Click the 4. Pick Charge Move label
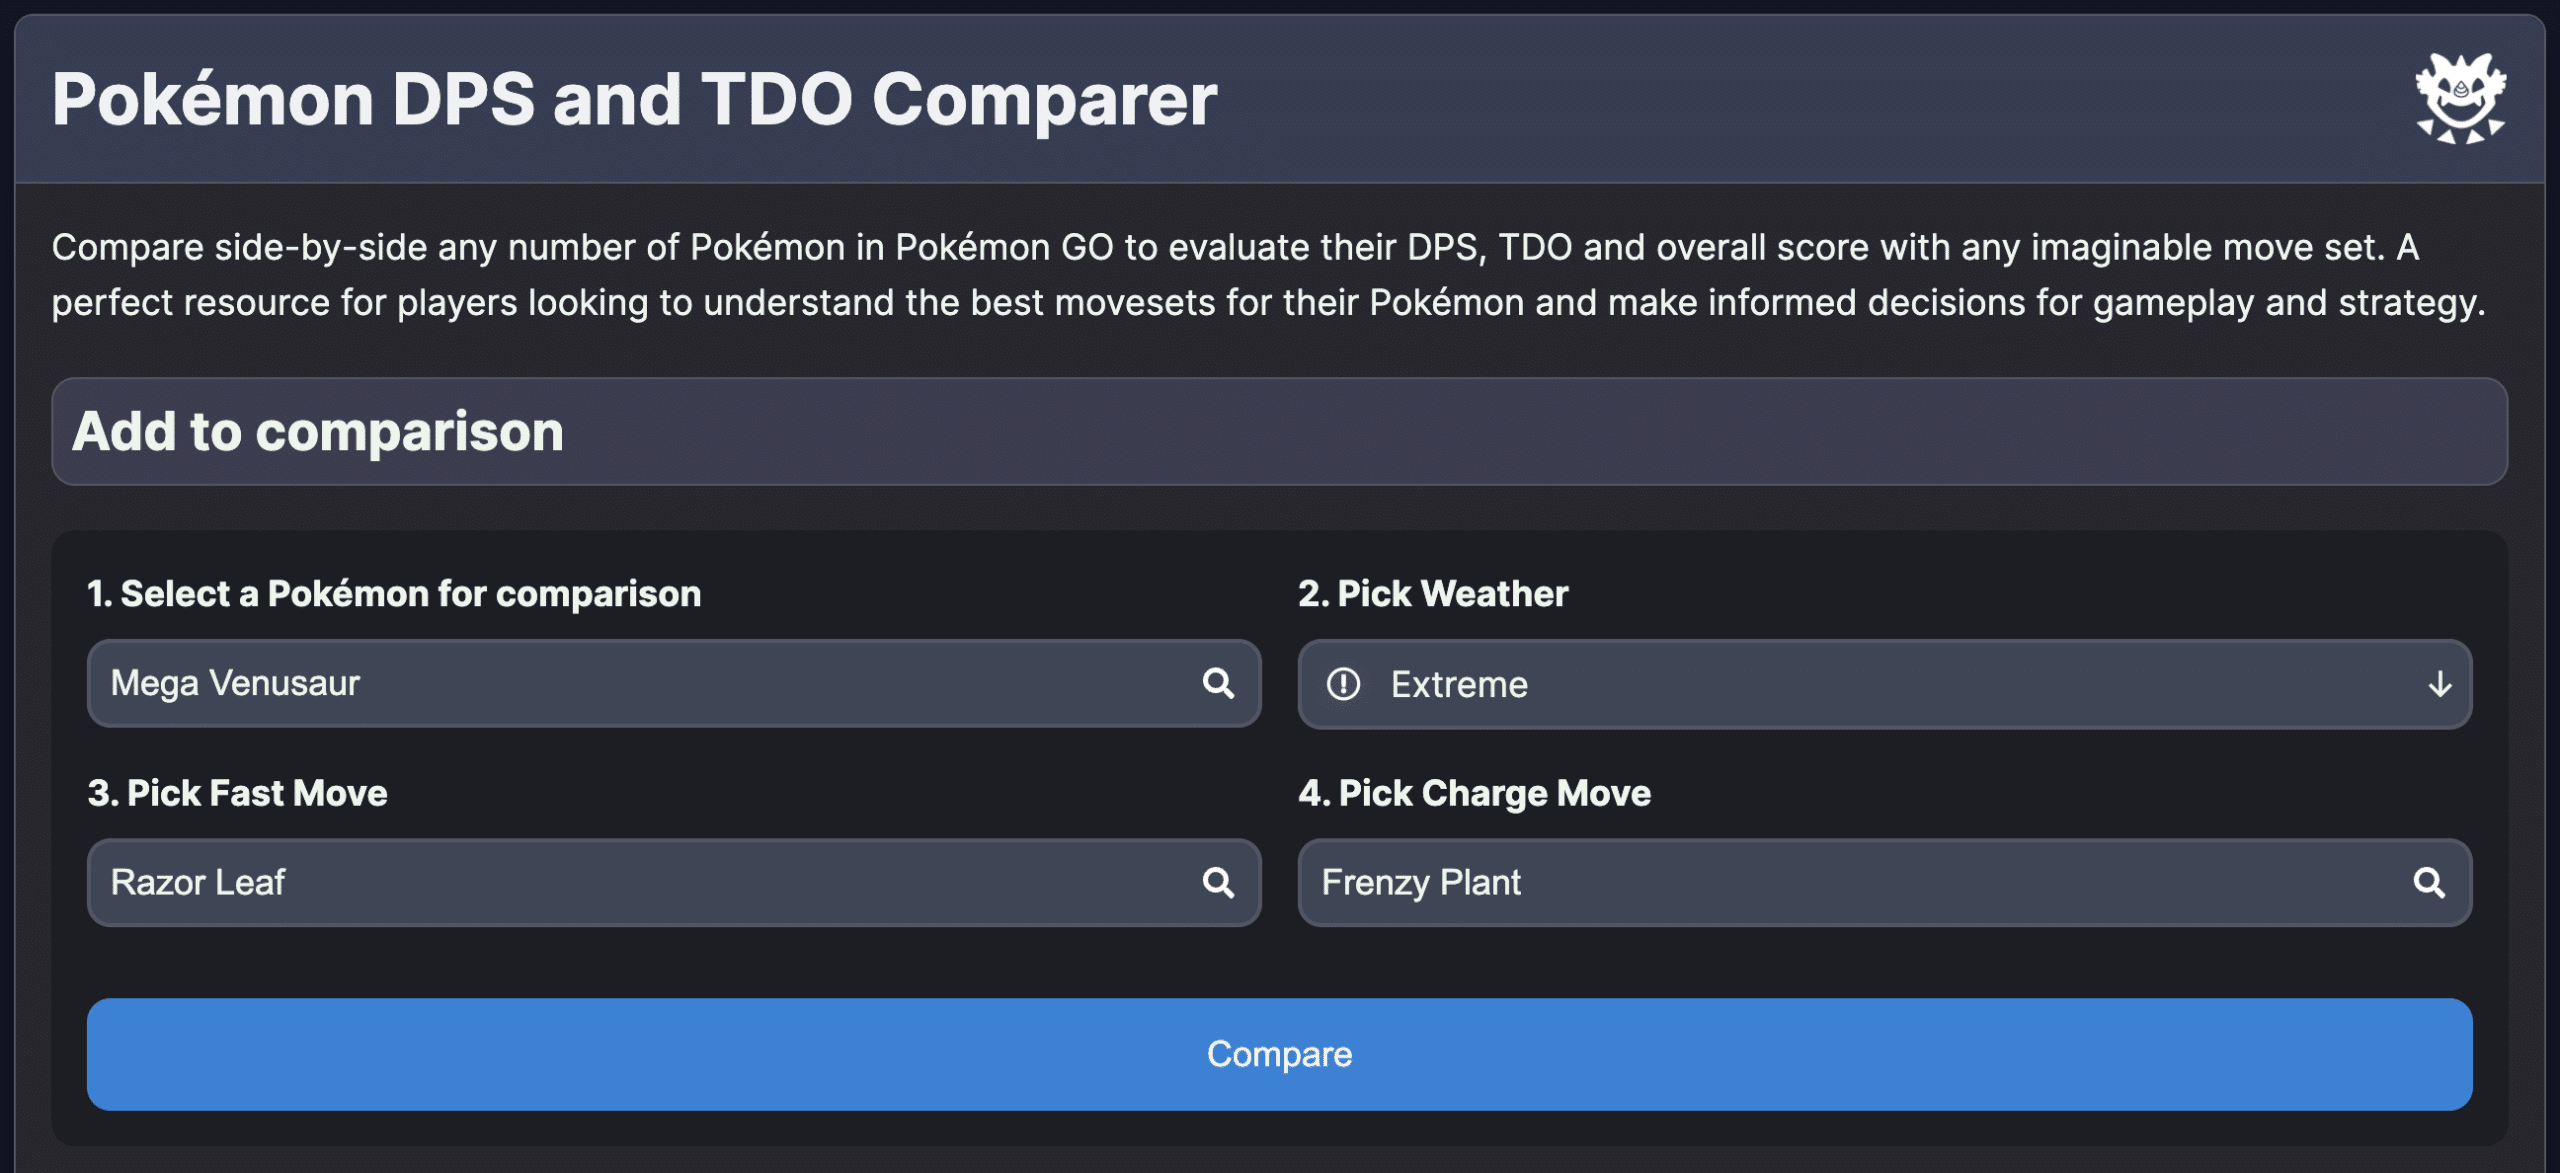 pos(1475,792)
